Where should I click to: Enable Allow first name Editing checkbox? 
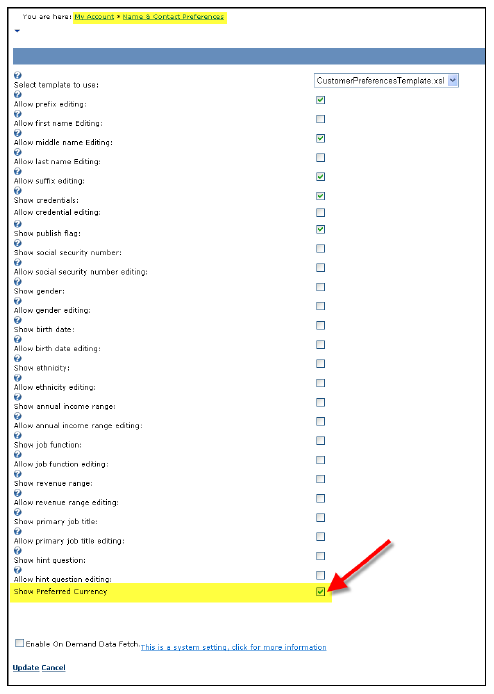(x=320, y=119)
